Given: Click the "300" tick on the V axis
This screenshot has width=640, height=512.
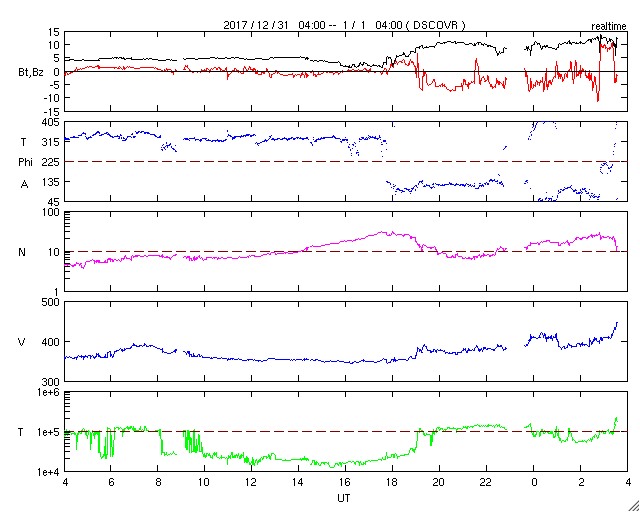Looking at the screenshot, I should (52, 382).
